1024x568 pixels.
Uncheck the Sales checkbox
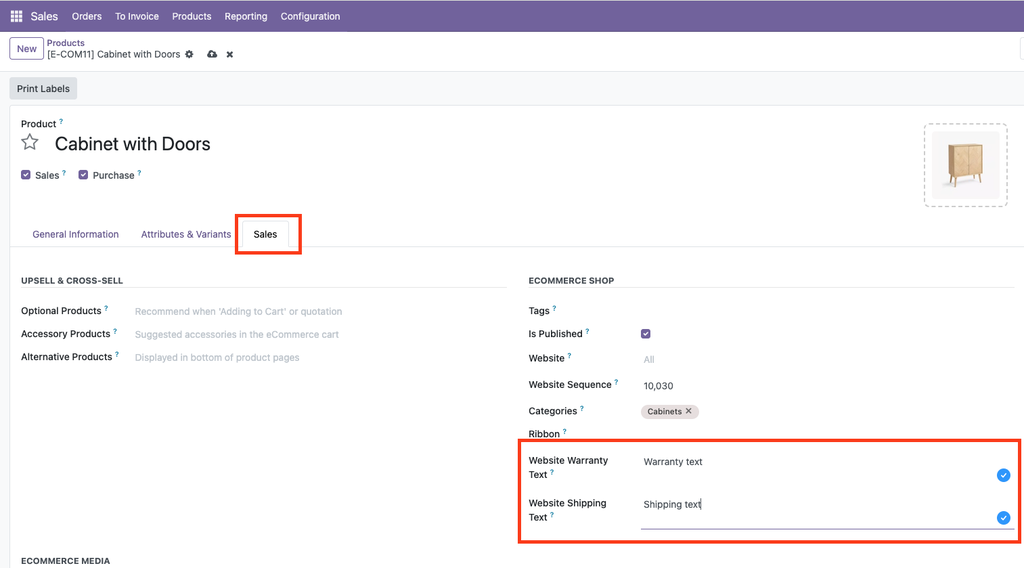26,175
